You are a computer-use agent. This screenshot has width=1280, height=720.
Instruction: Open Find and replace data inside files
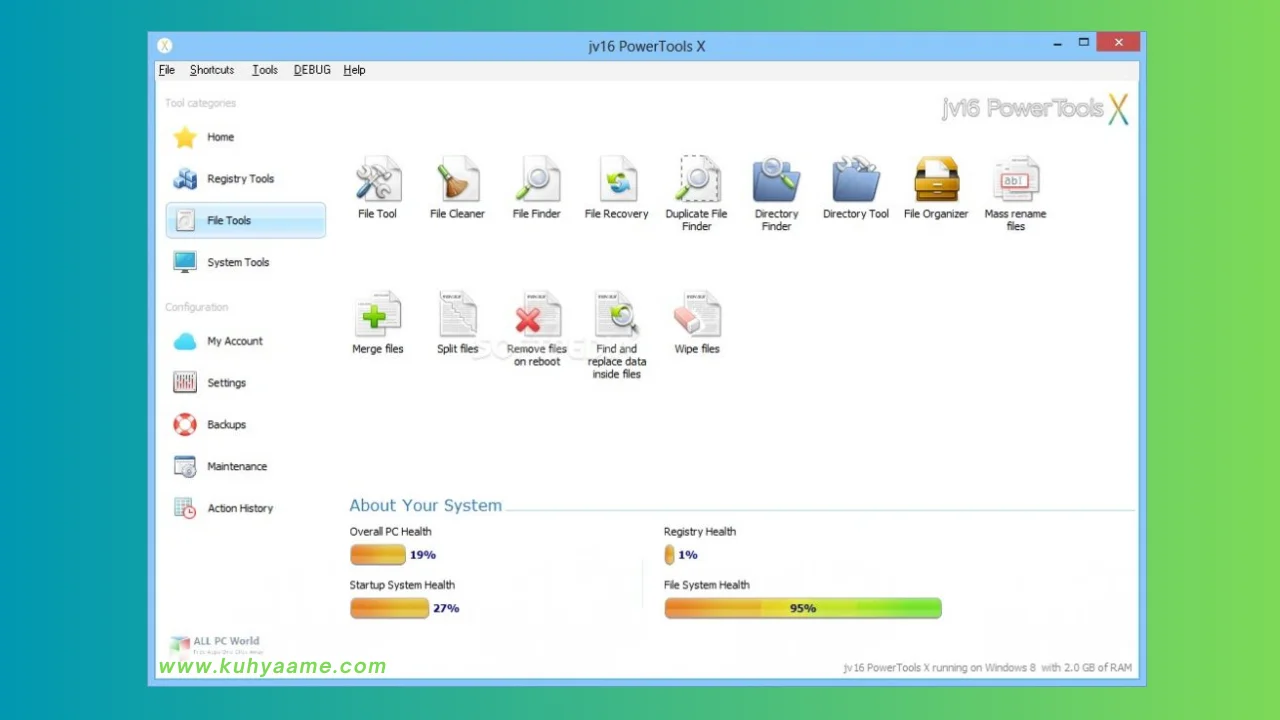tap(617, 335)
